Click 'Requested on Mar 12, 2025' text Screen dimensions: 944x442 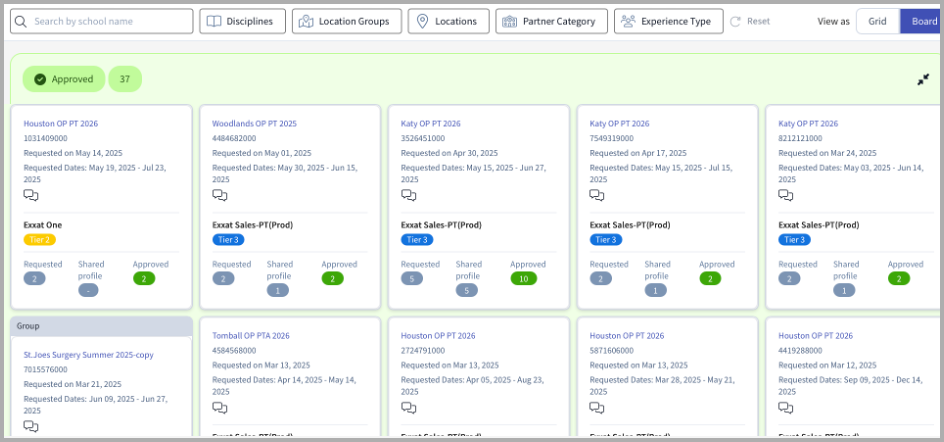click(x=827, y=365)
